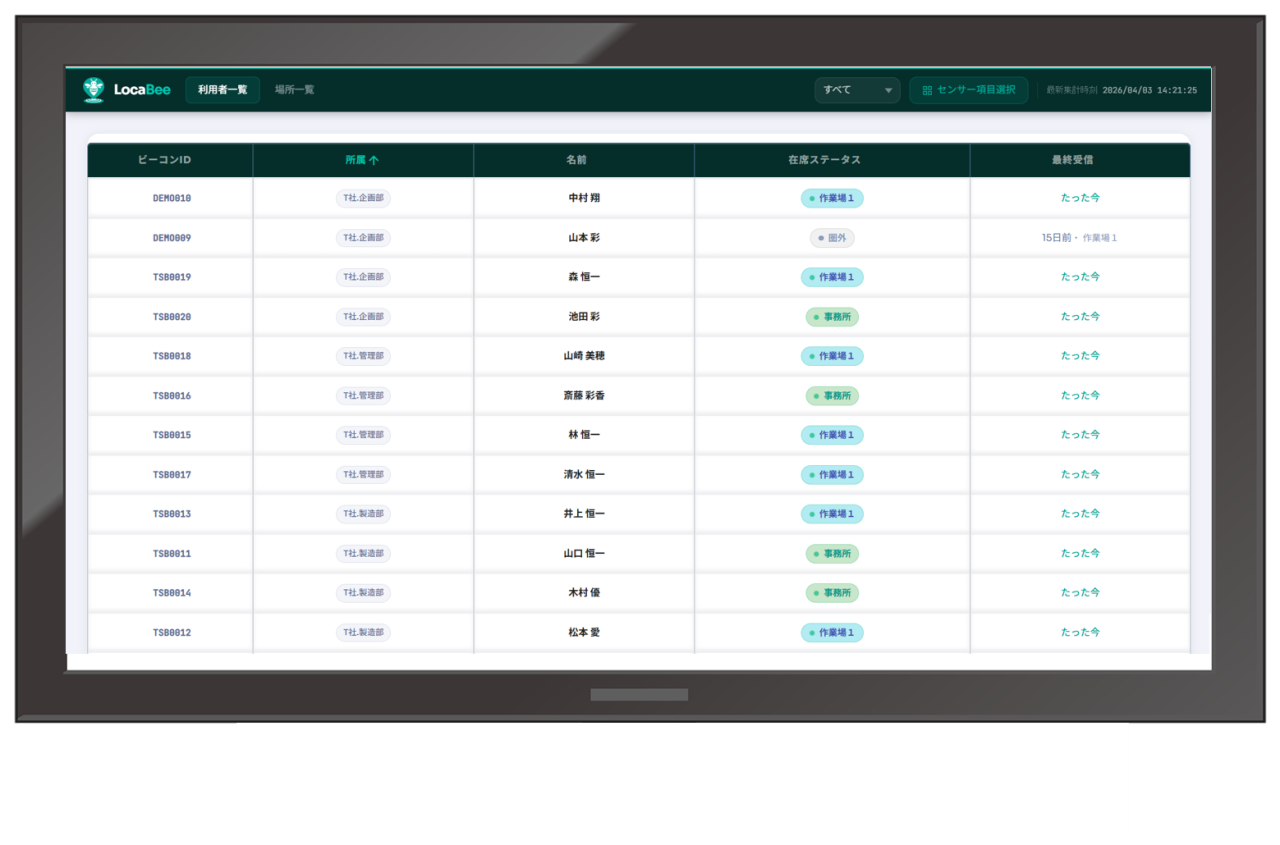Click the 事務所 status badge for 池田 彩
This screenshot has width=1280, height=845.
832,317
